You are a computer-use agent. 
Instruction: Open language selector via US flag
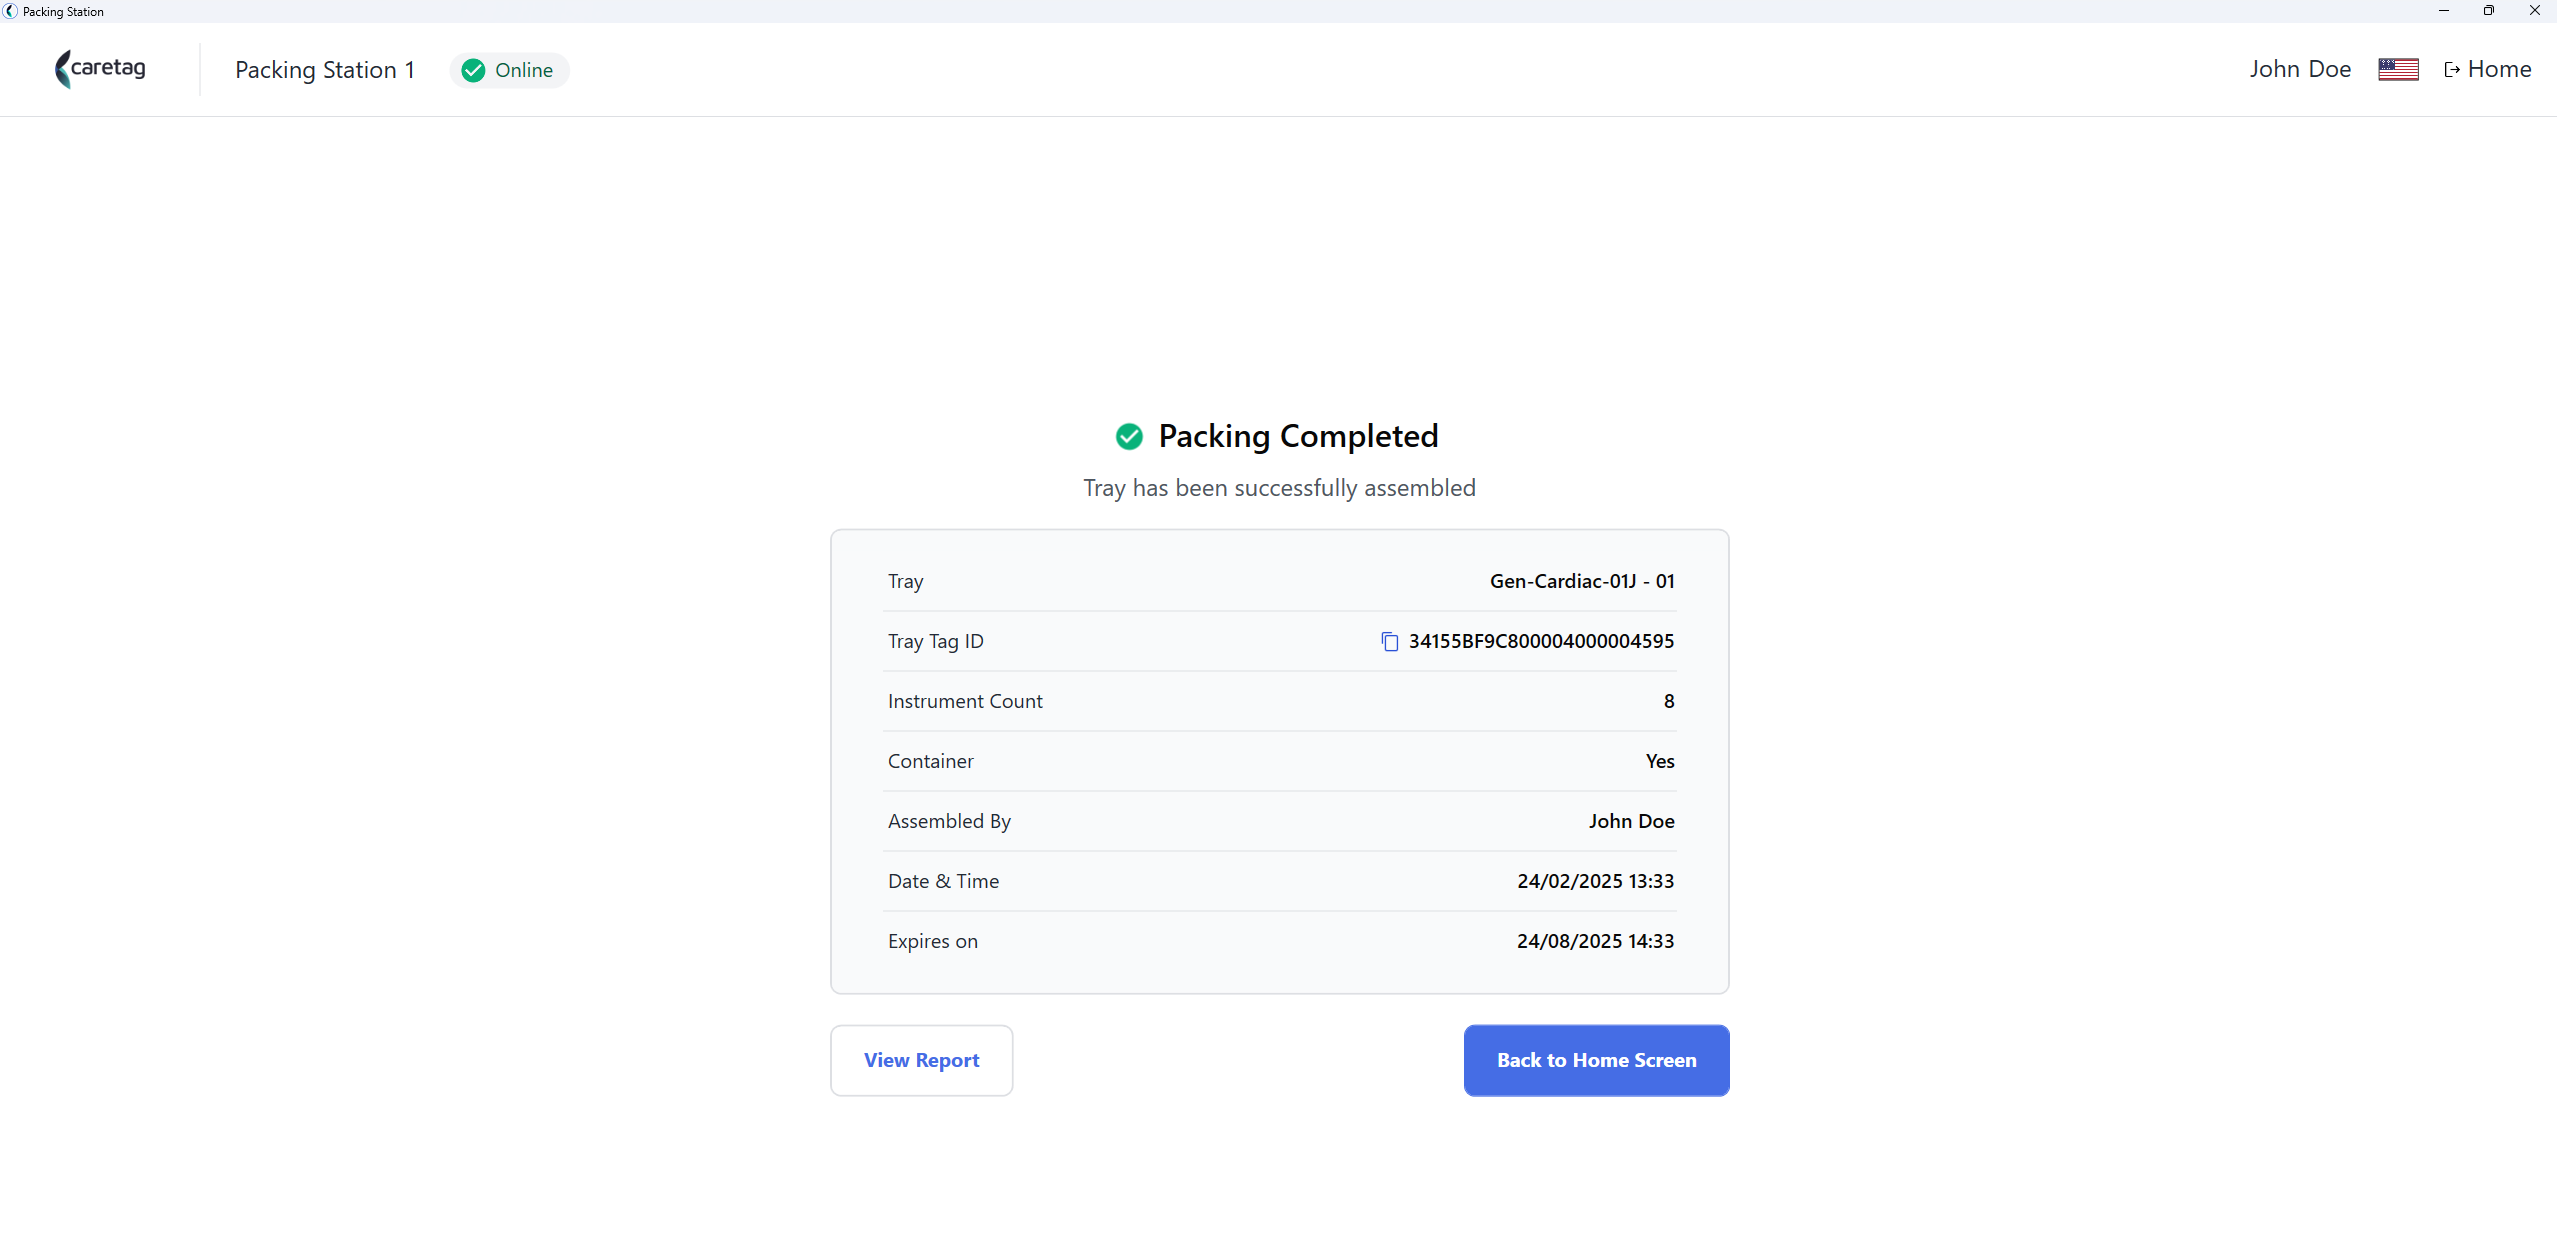[2398, 69]
